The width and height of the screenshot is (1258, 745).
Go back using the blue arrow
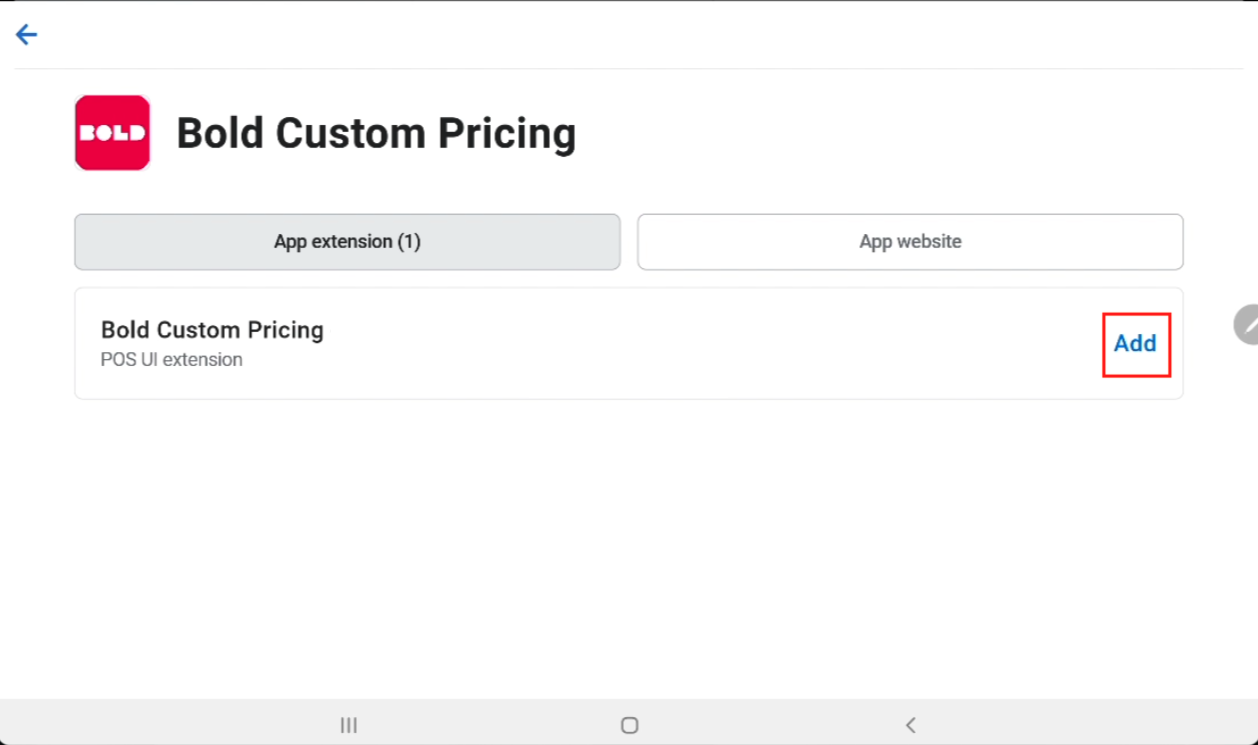[x=26, y=35]
